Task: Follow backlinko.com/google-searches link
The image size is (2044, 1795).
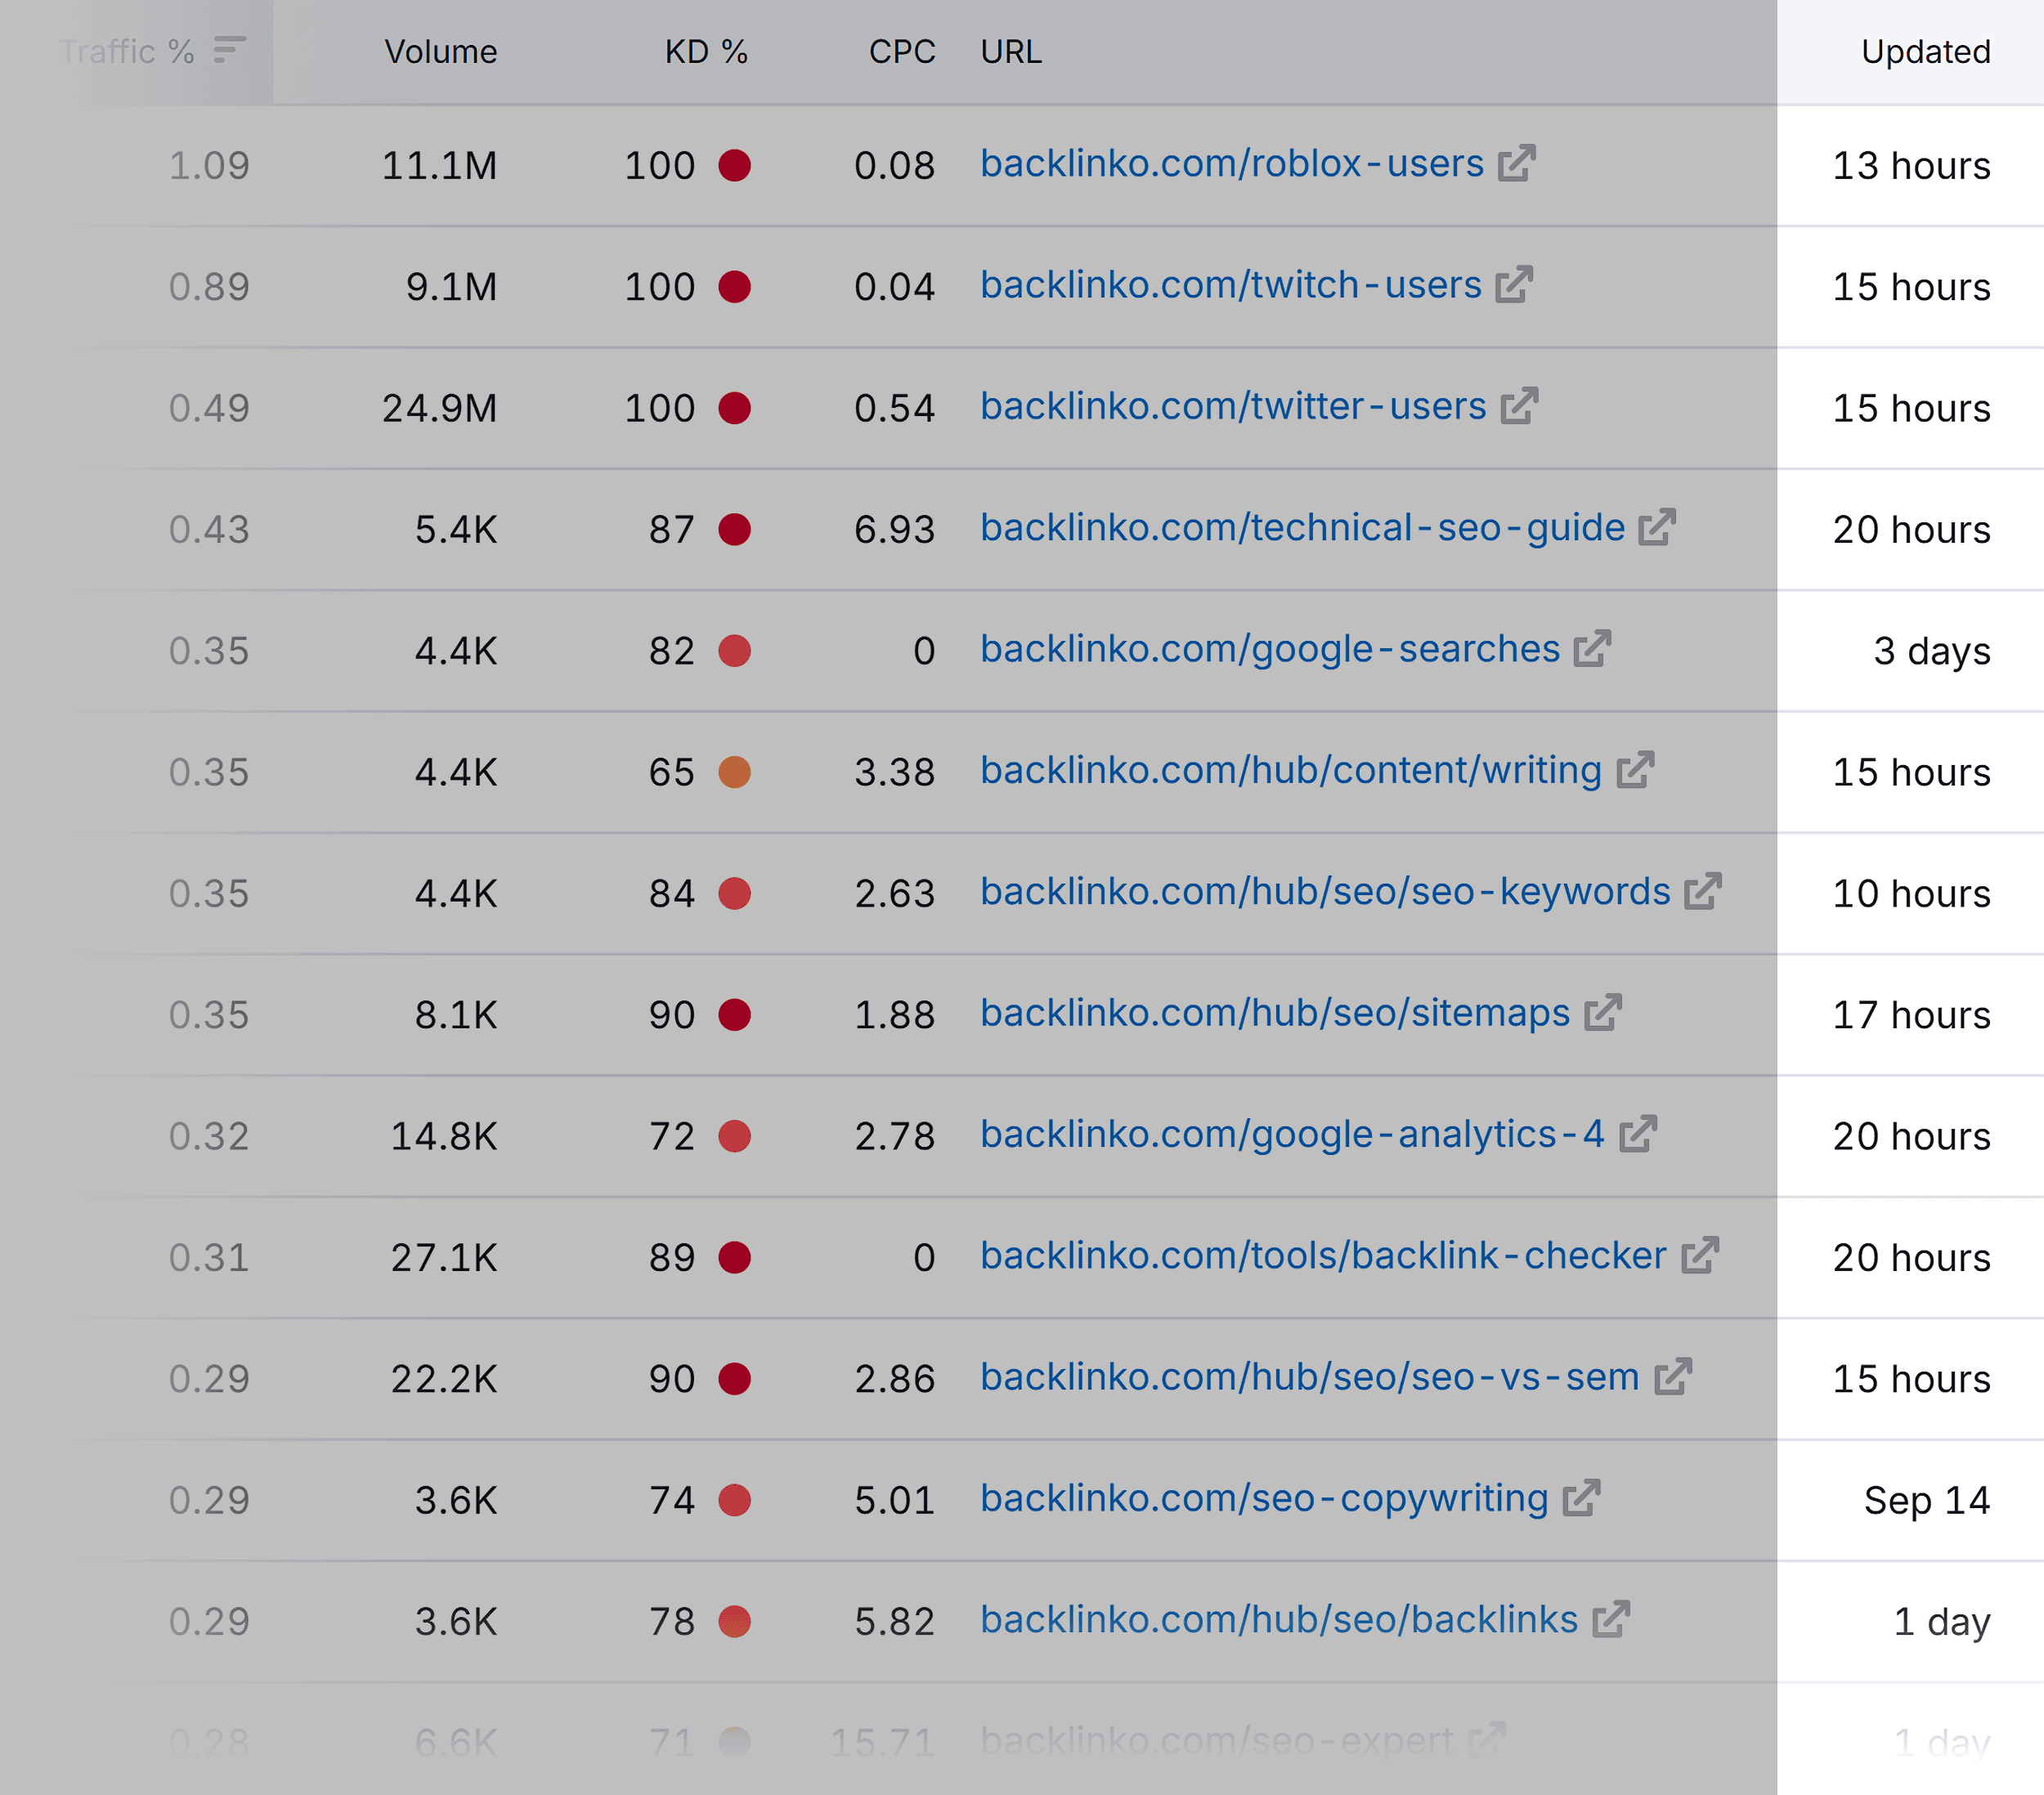Action: point(1270,650)
